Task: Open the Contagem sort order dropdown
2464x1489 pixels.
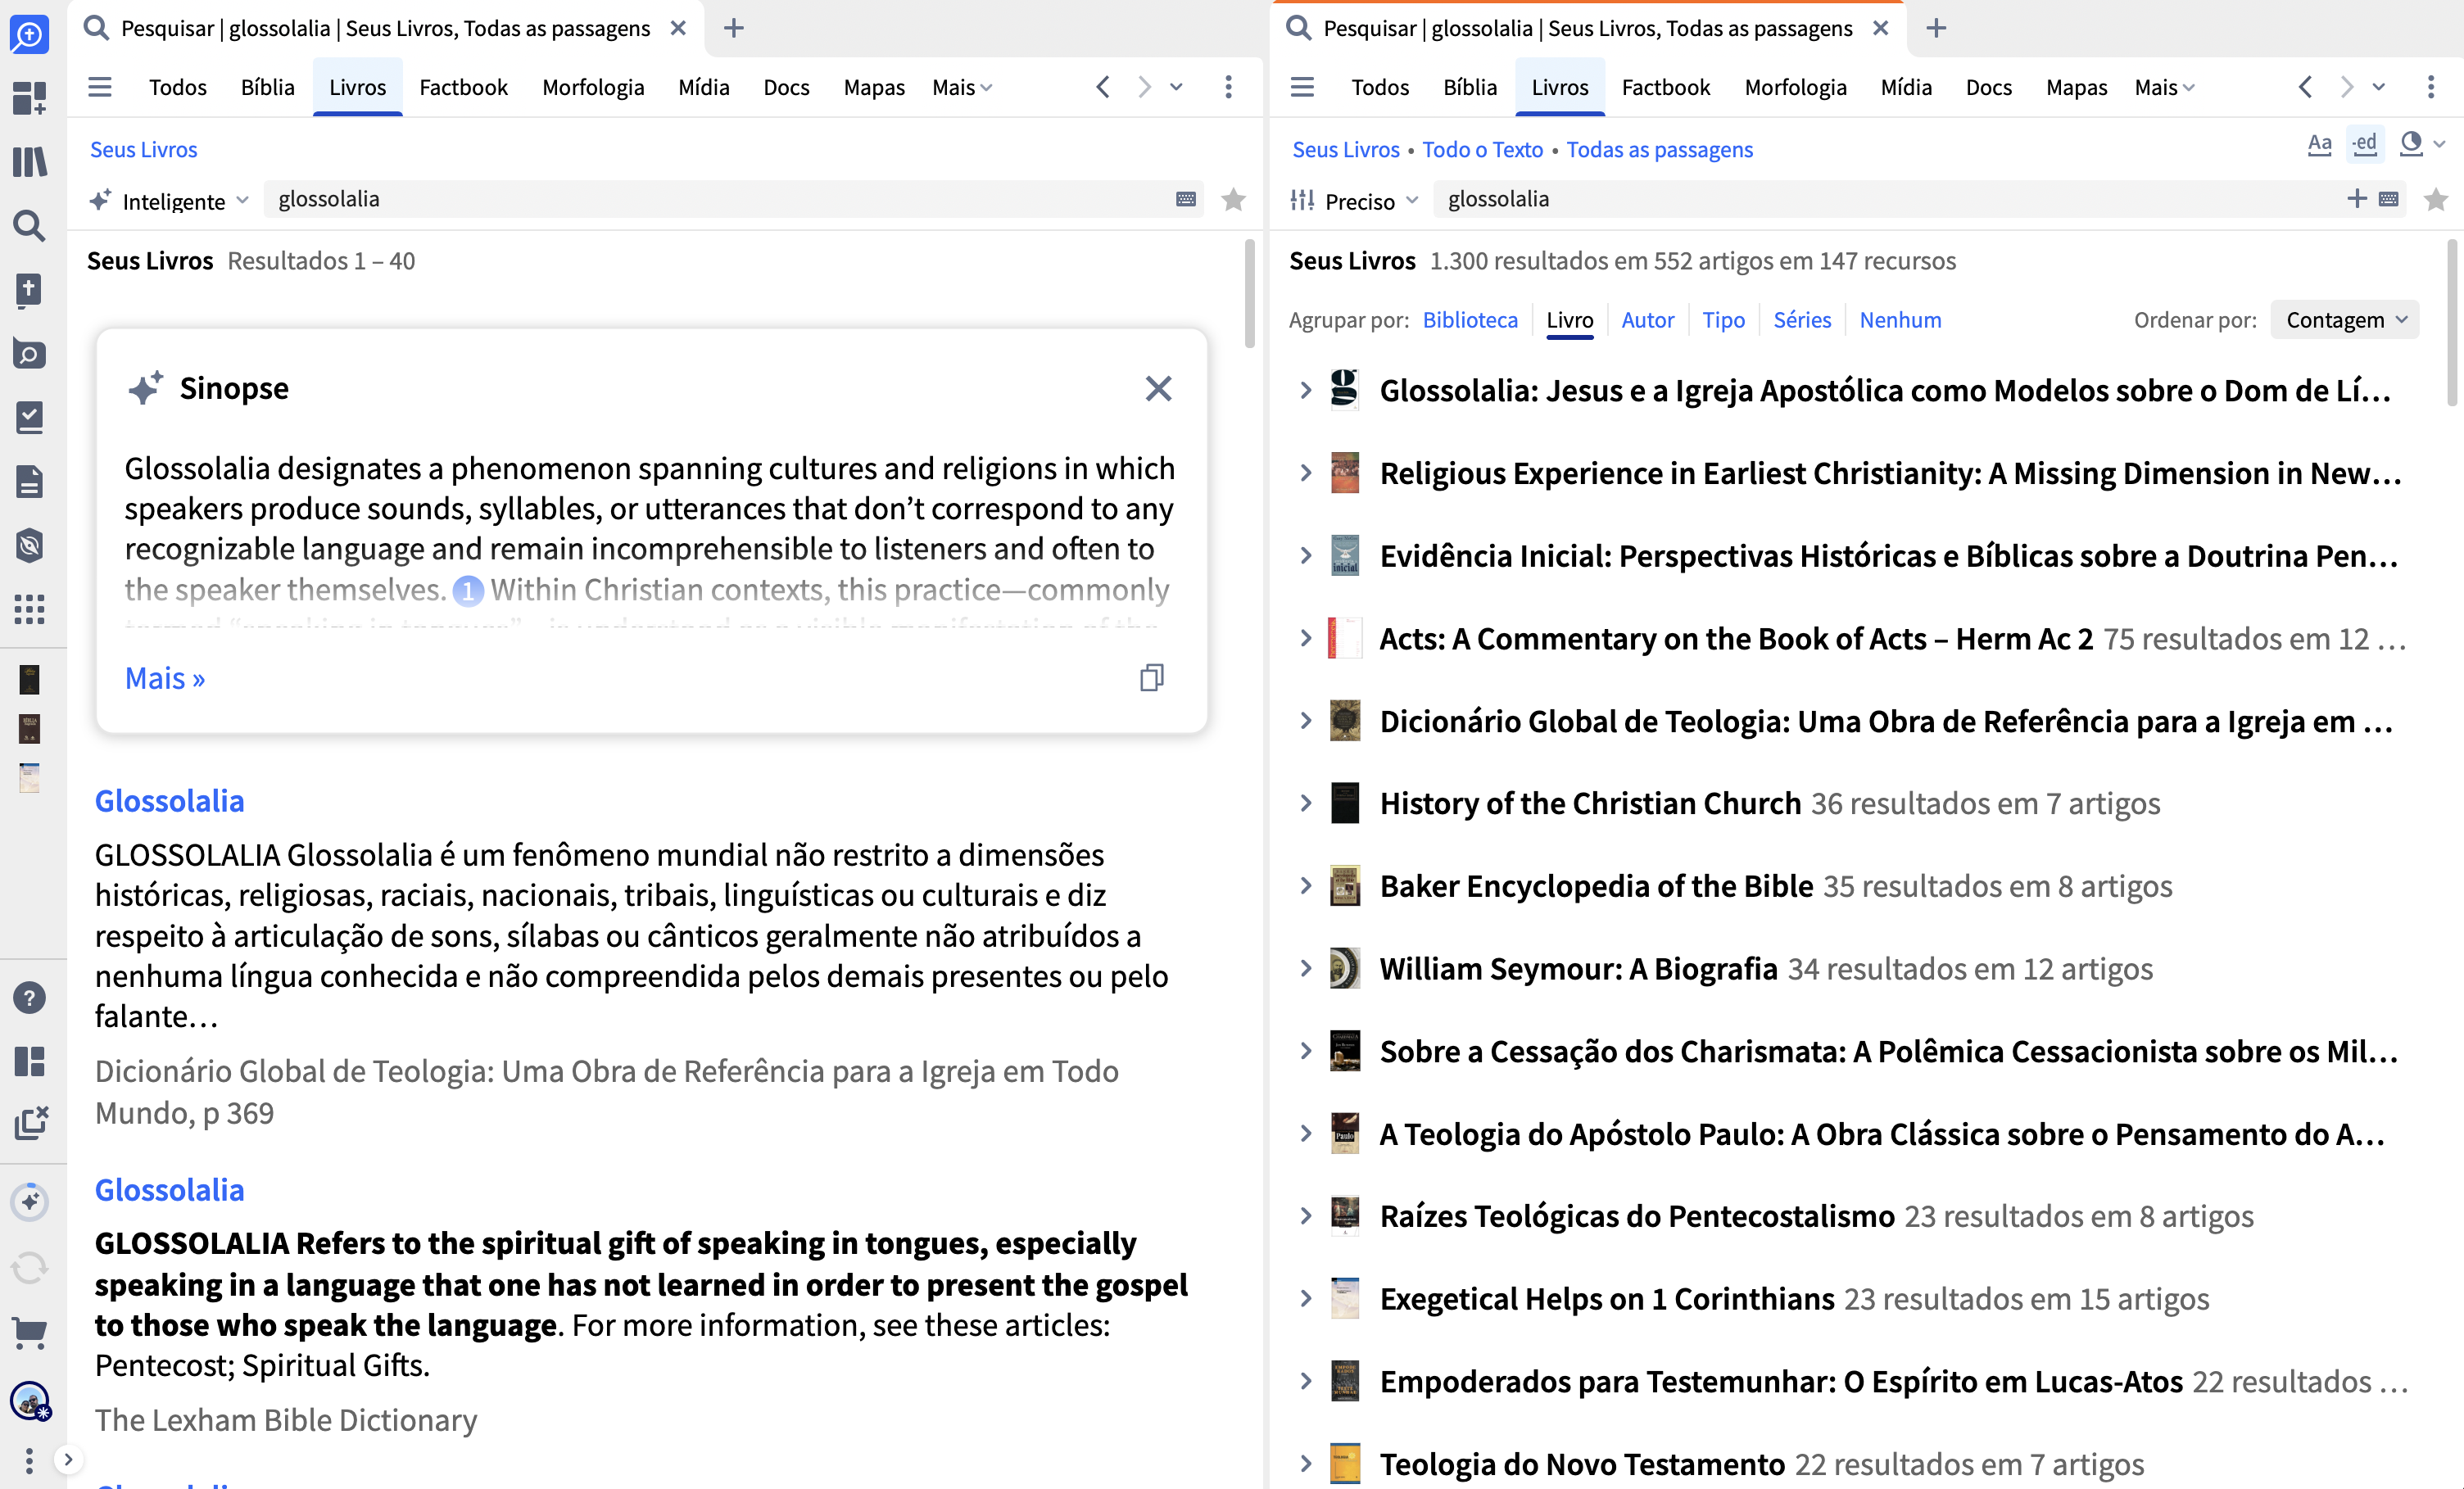Action: coord(2345,320)
